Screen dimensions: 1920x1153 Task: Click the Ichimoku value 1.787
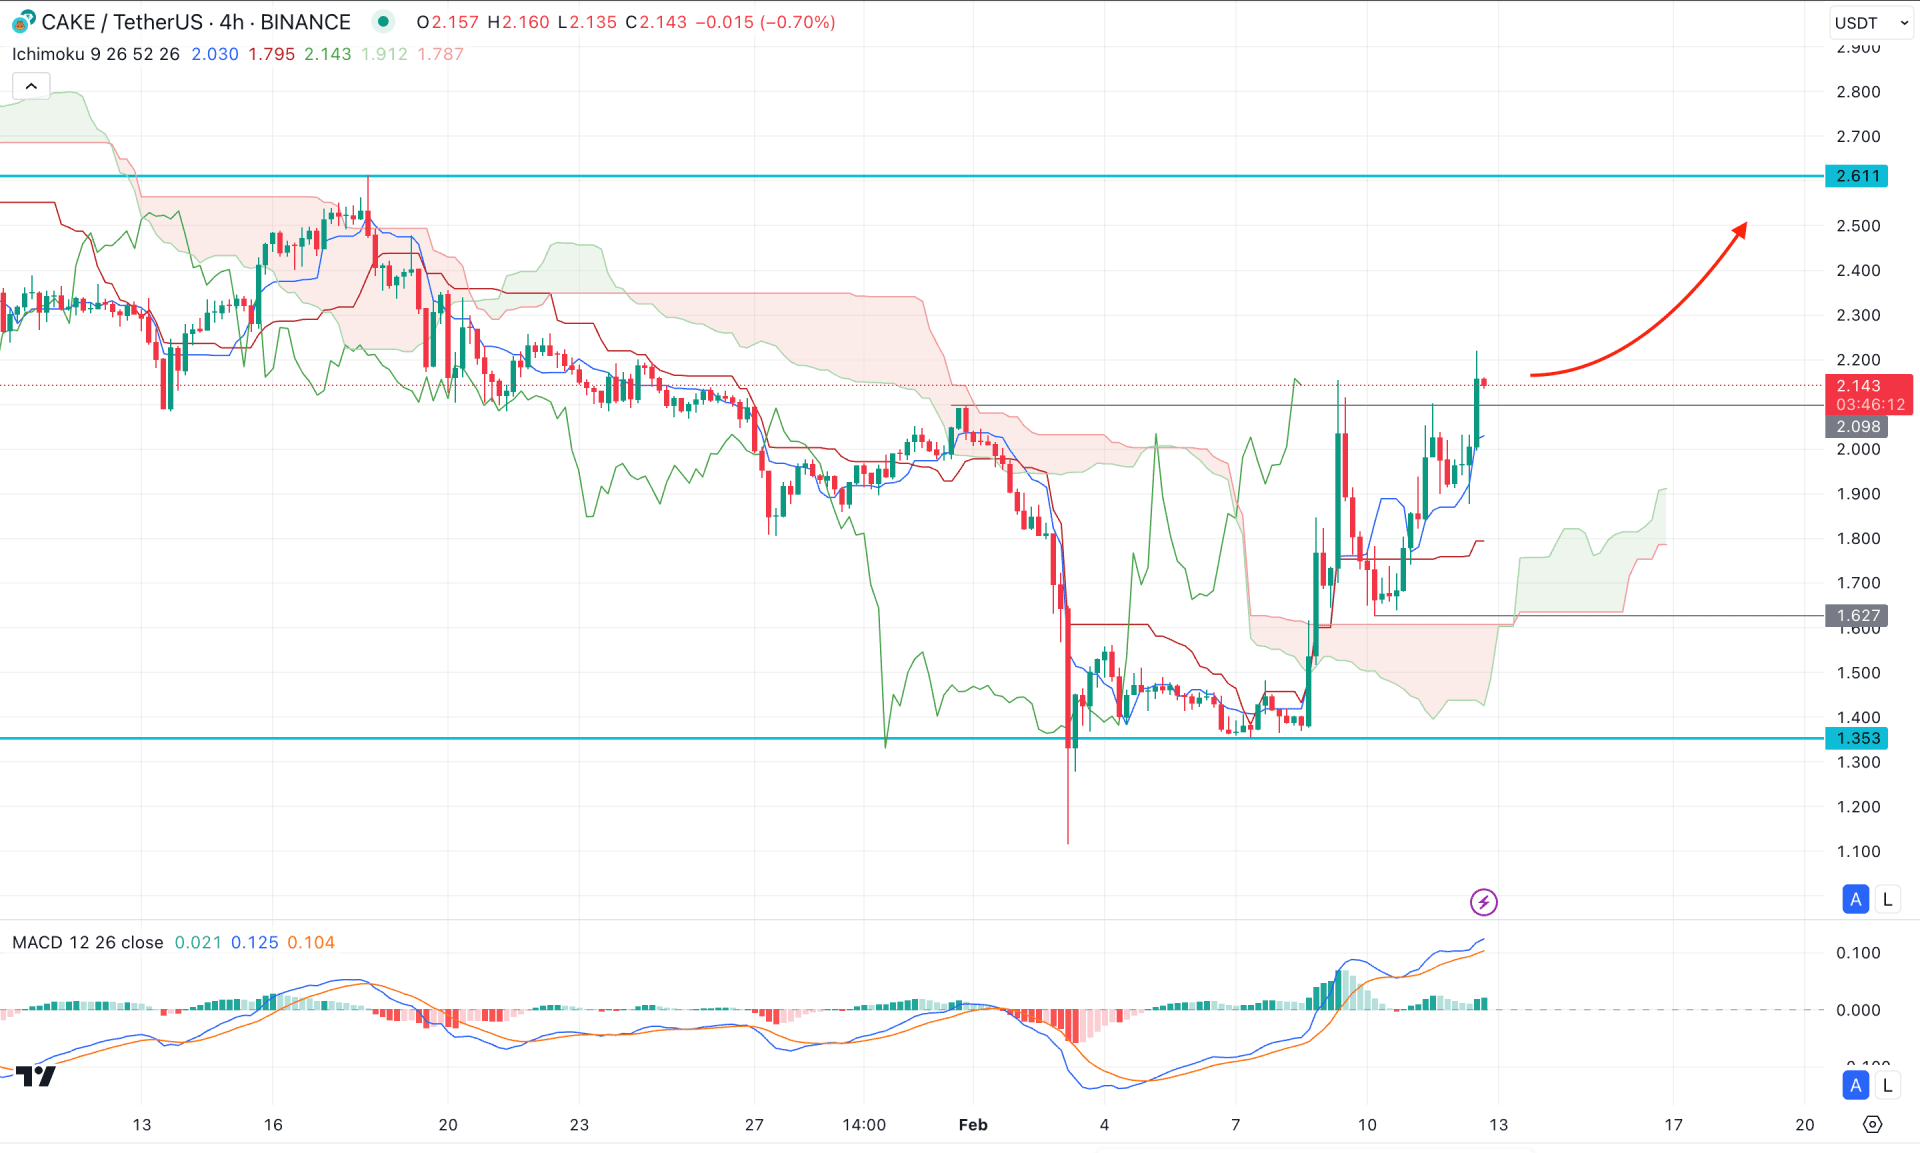(x=441, y=54)
